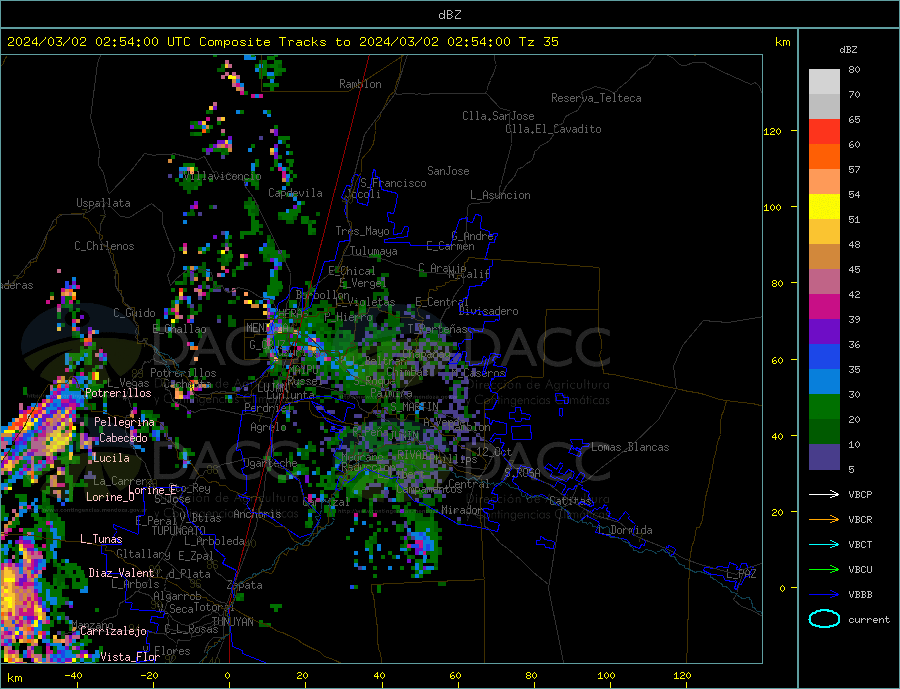Screen dimensions: 900x689
Task: Select the brown 45–48 dBZ legend swatch
Action: tap(824, 257)
